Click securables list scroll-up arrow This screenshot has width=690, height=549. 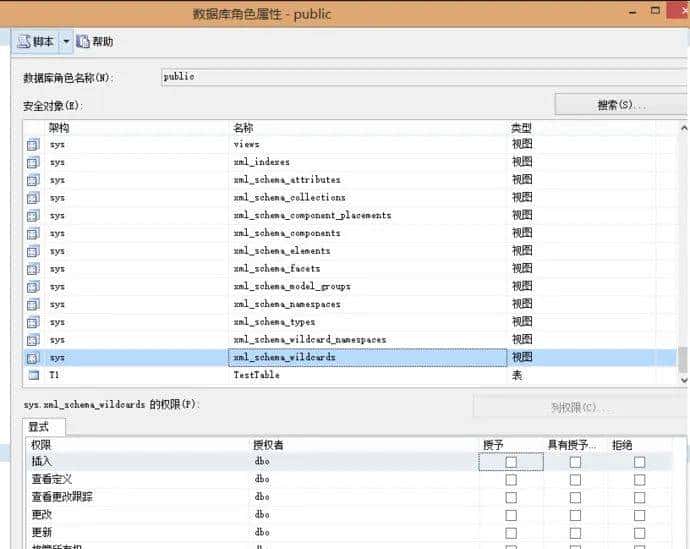(684, 128)
